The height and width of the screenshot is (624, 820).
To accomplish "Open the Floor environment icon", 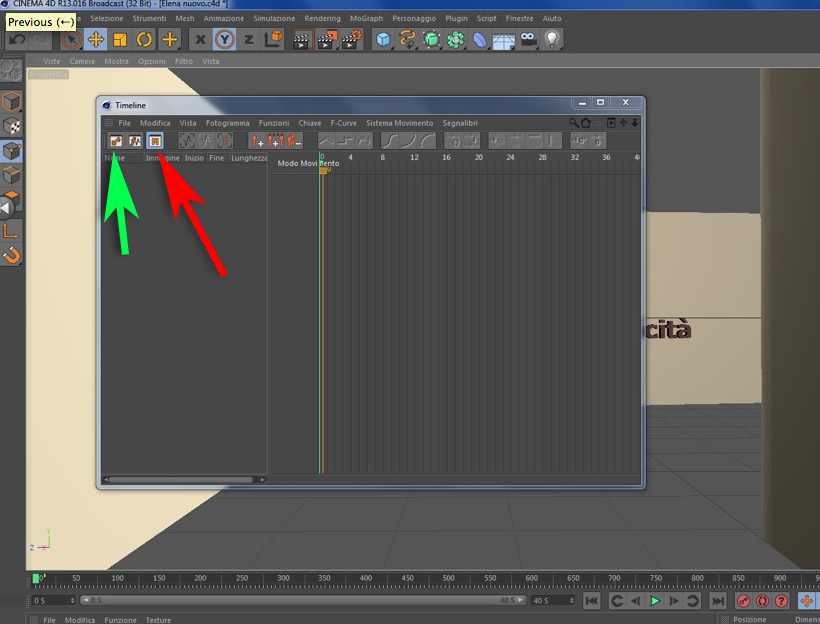I will [504, 40].
